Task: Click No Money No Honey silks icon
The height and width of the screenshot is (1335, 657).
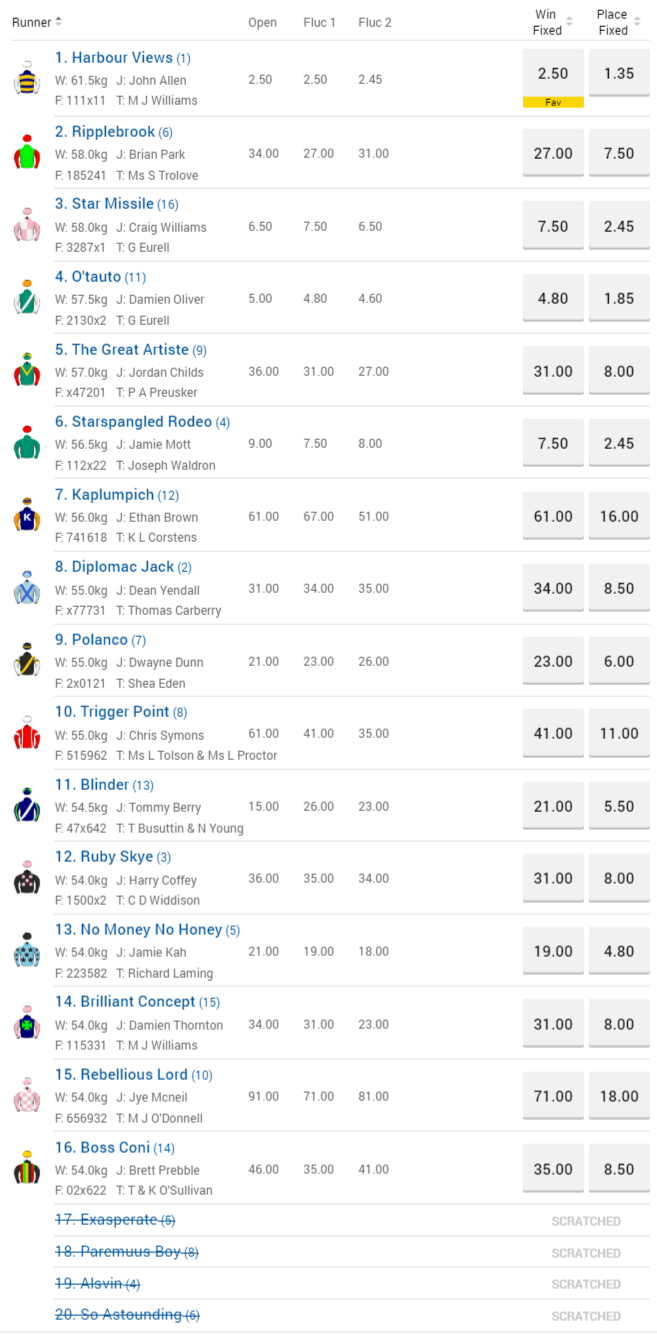Action: tap(26, 950)
